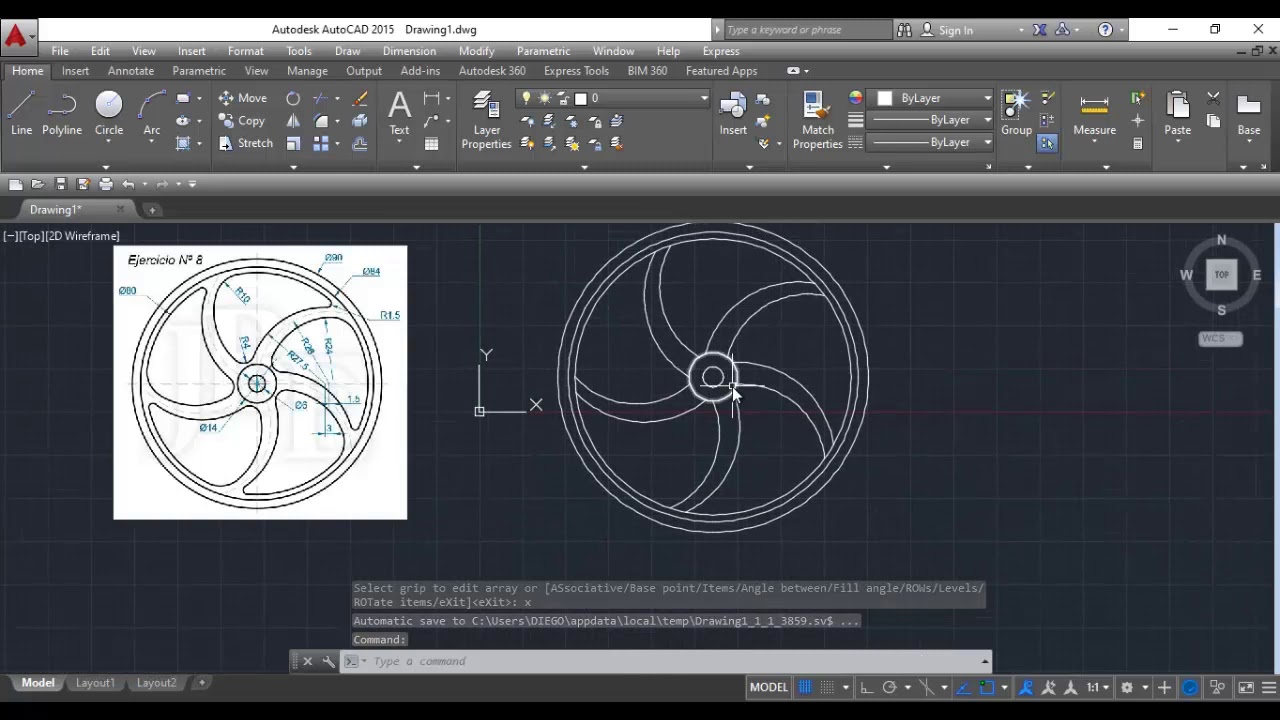Screen dimensions: 1280x720
Task: Click the Move tool
Action: tap(243, 98)
